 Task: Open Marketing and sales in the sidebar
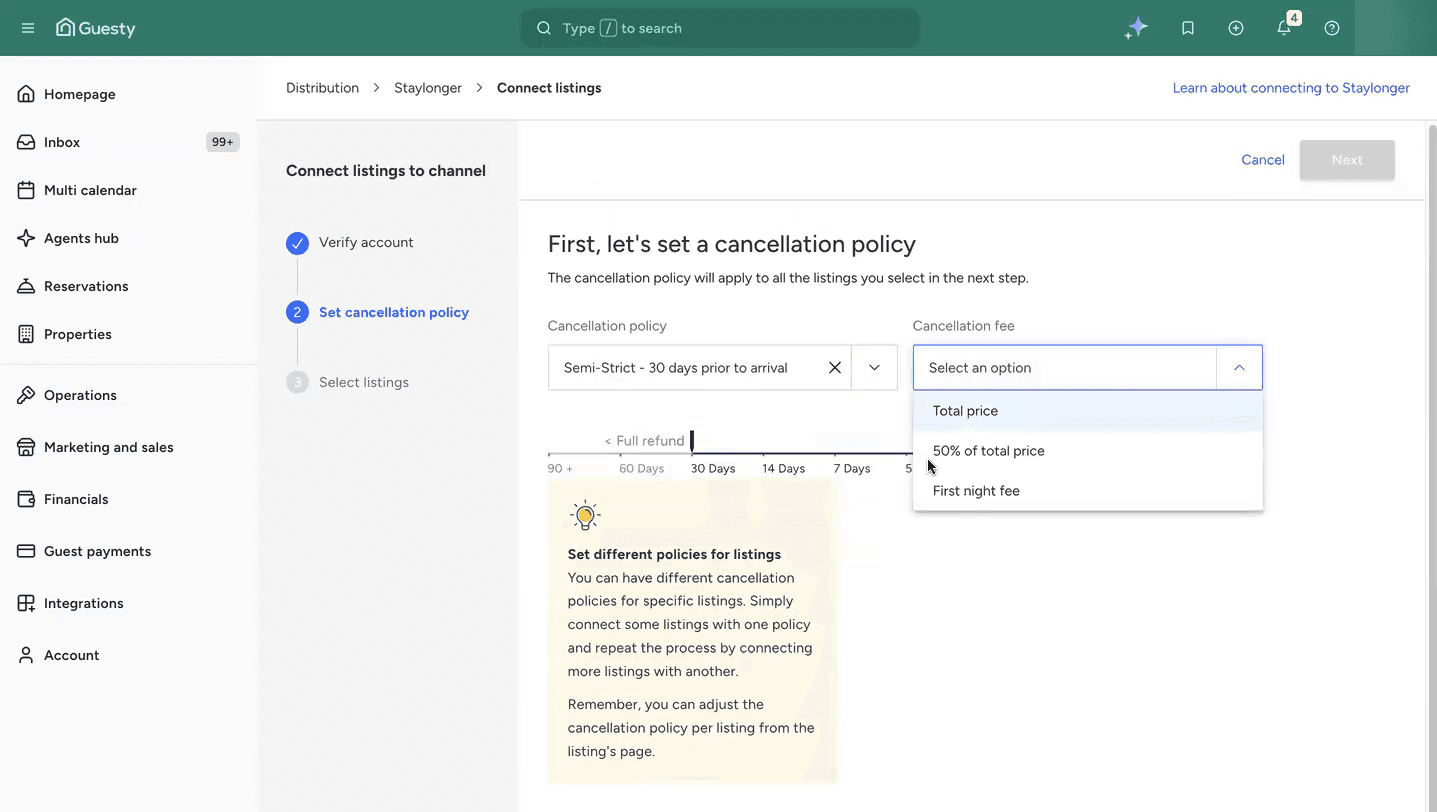click(x=109, y=447)
